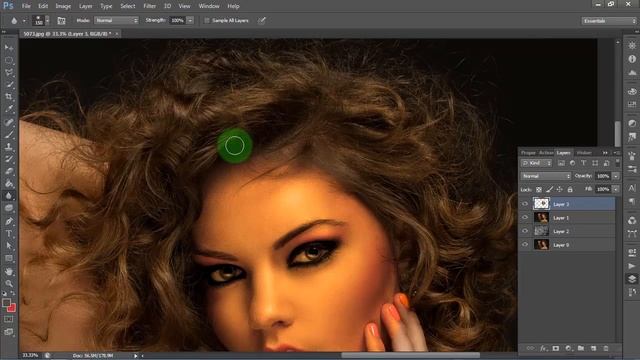The width and height of the screenshot is (640, 360).
Task: Select the Zoom tool
Action: (x=9, y=283)
